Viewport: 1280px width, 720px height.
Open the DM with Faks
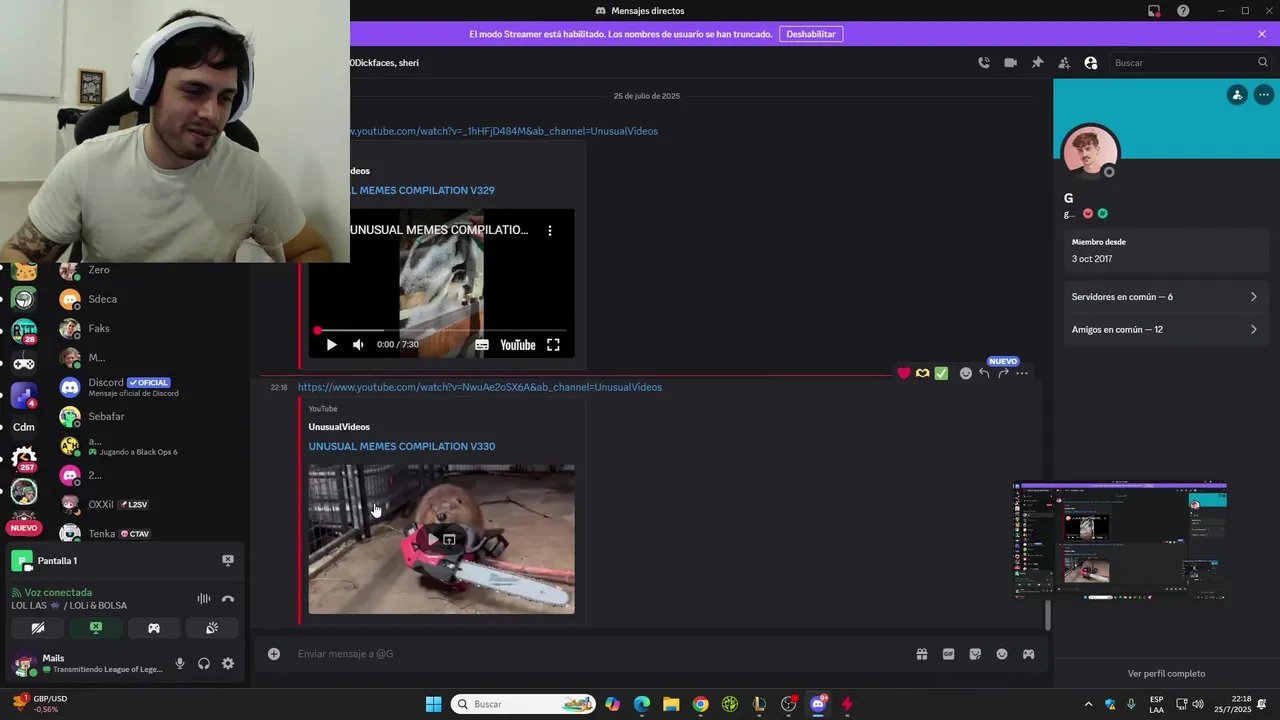pyautogui.click(x=149, y=328)
